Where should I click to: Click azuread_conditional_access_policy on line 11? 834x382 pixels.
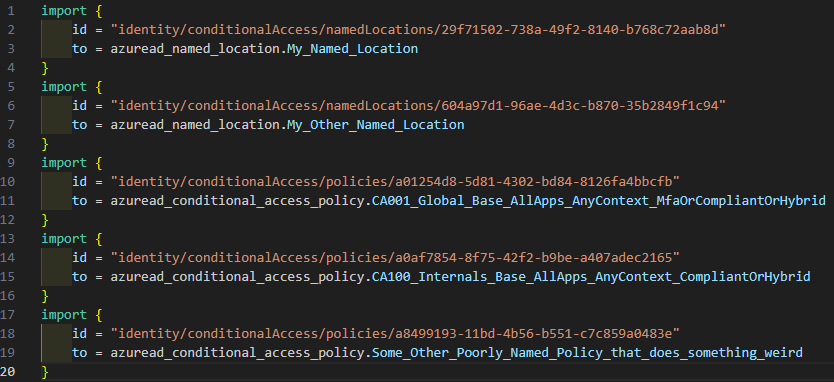point(239,201)
